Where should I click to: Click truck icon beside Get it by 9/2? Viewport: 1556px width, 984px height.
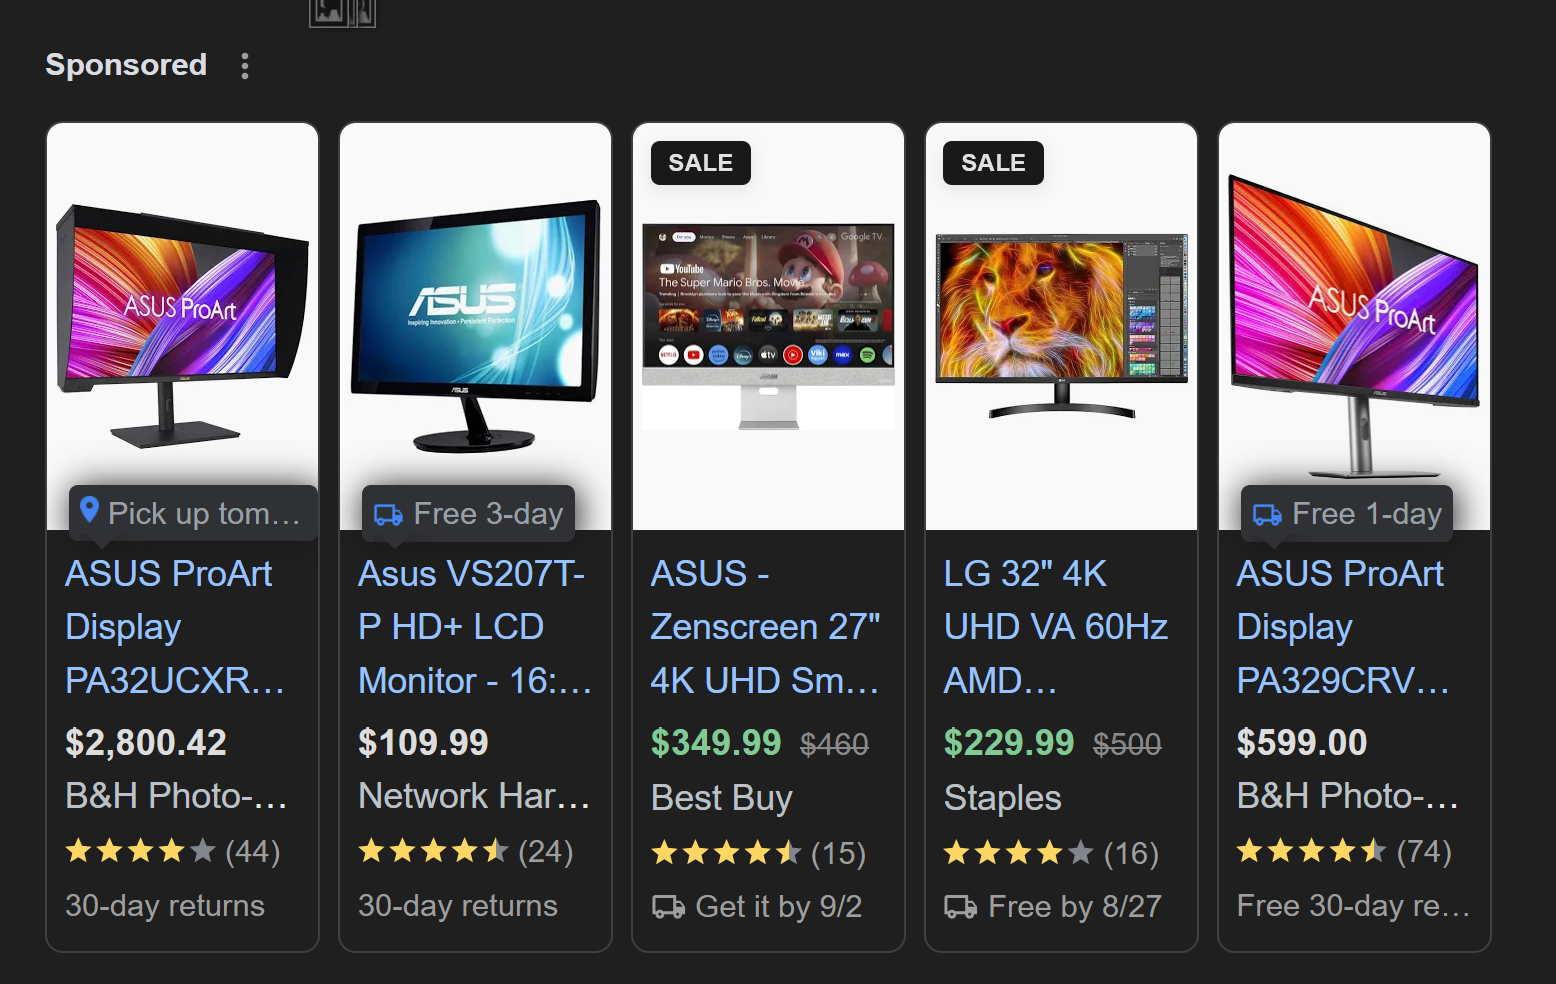[x=668, y=907]
